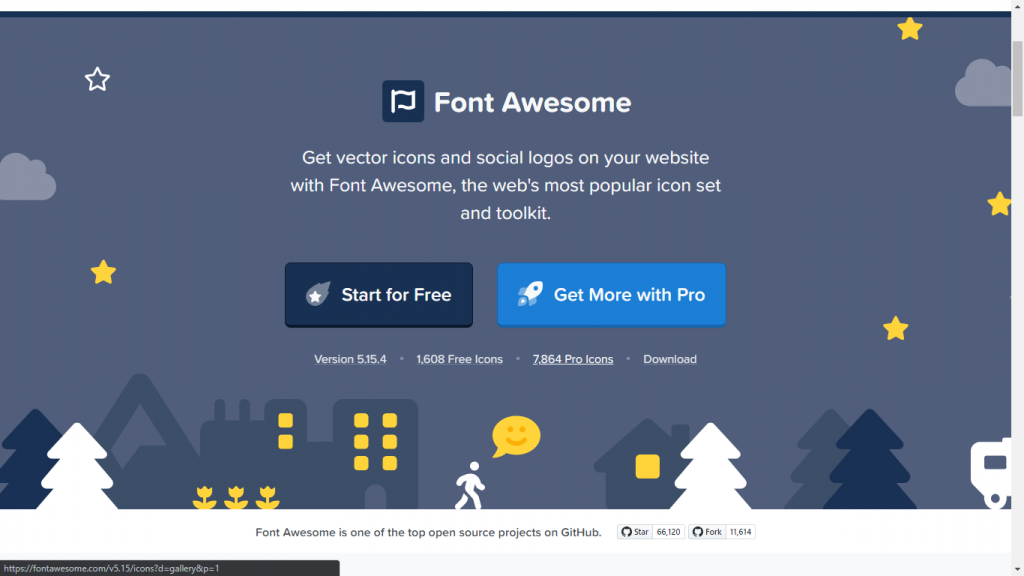1024x576 pixels.
Task: Click the yellow tulip flowers icon
Action: (x=236, y=497)
